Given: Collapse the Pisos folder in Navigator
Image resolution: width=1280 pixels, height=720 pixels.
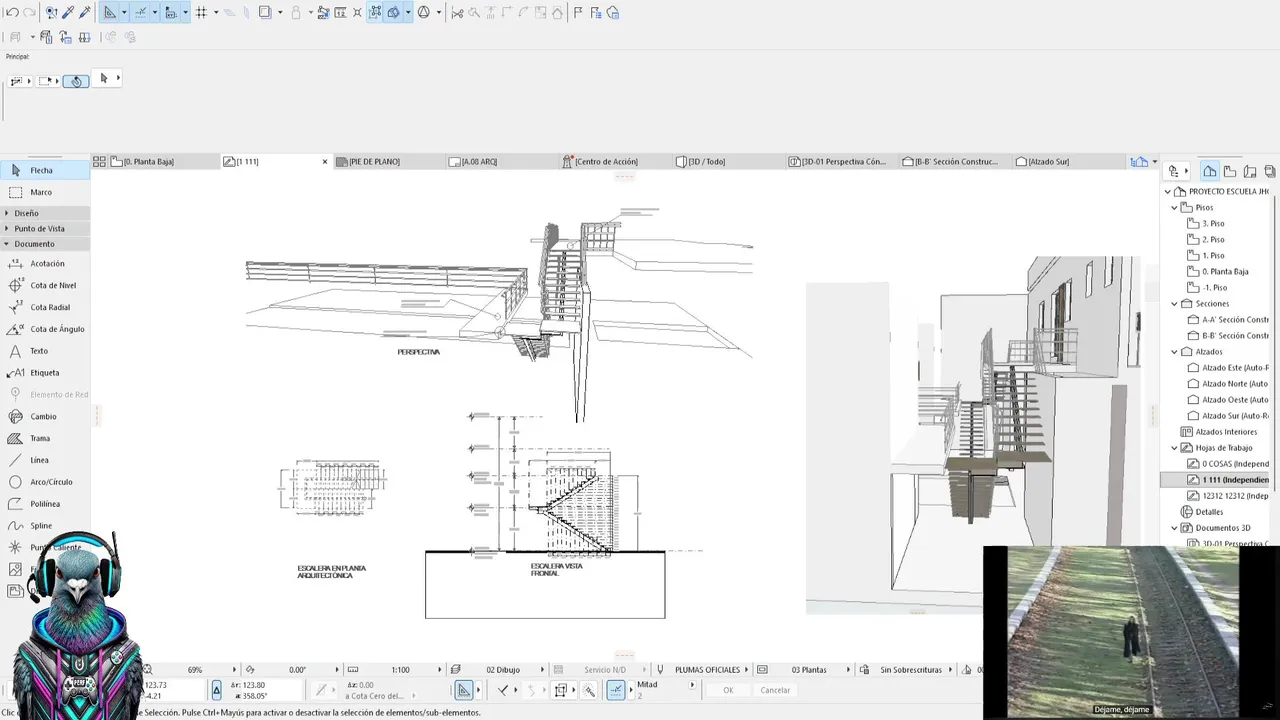Looking at the screenshot, I should 1175,208.
